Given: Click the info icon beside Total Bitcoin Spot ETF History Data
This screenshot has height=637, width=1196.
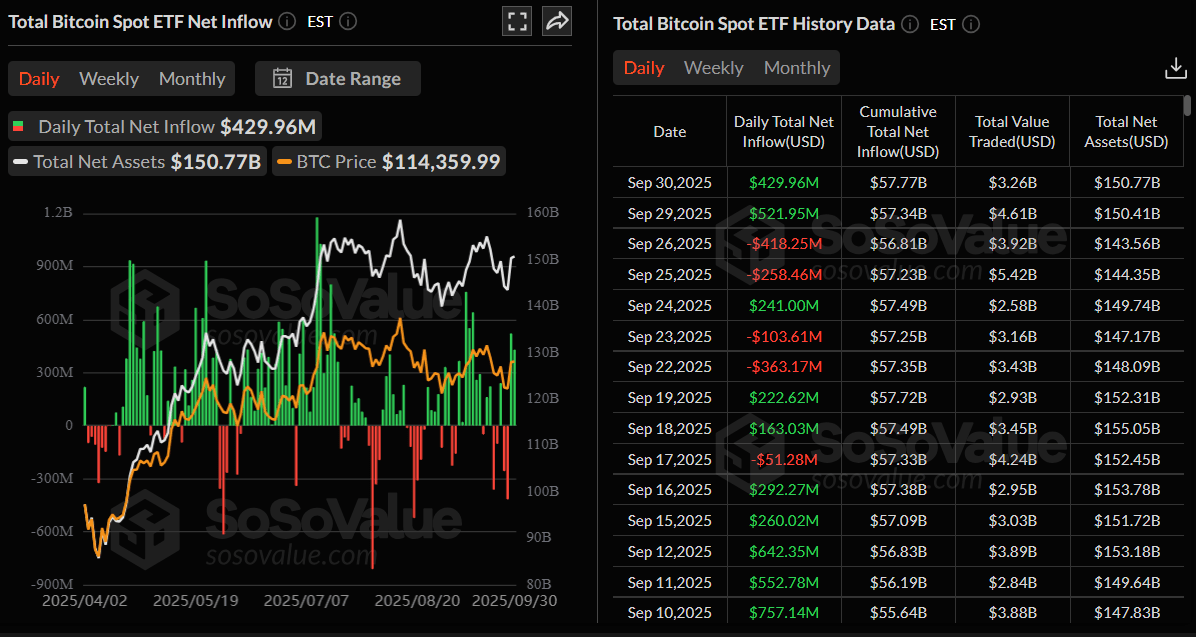Looking at the screenshot, I should coord(909,23).
